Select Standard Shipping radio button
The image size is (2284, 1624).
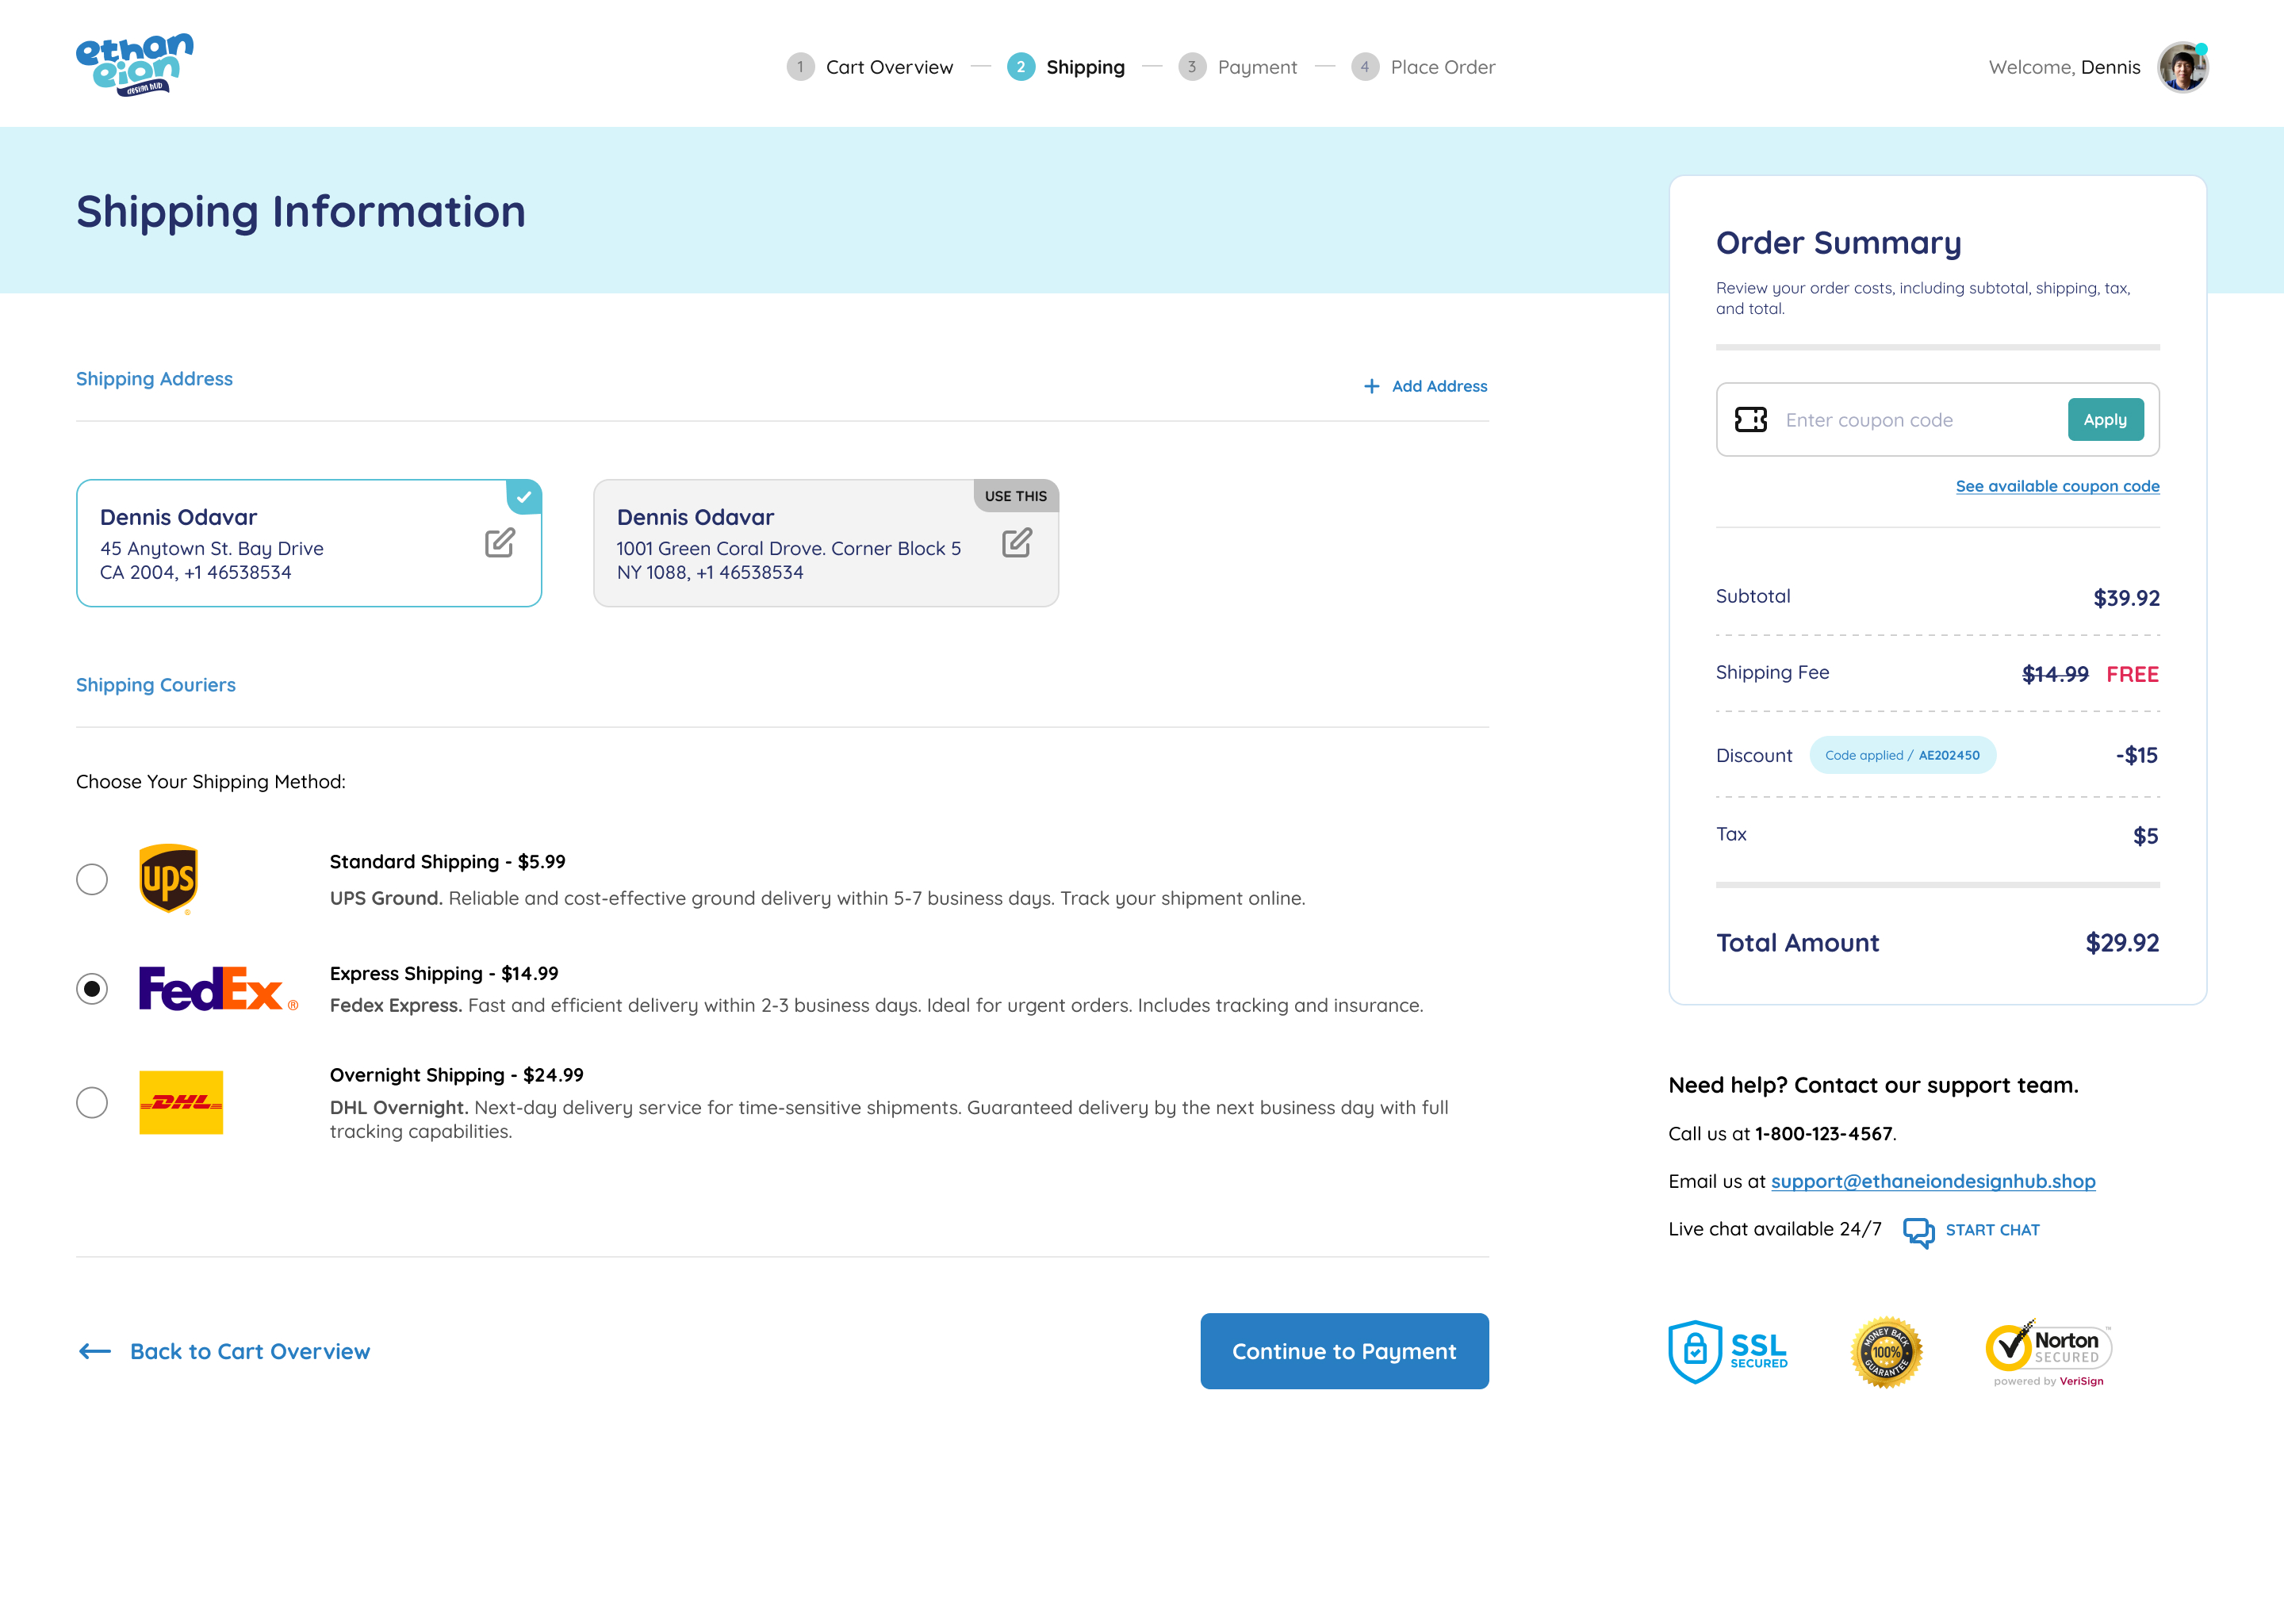coord(92,879)
